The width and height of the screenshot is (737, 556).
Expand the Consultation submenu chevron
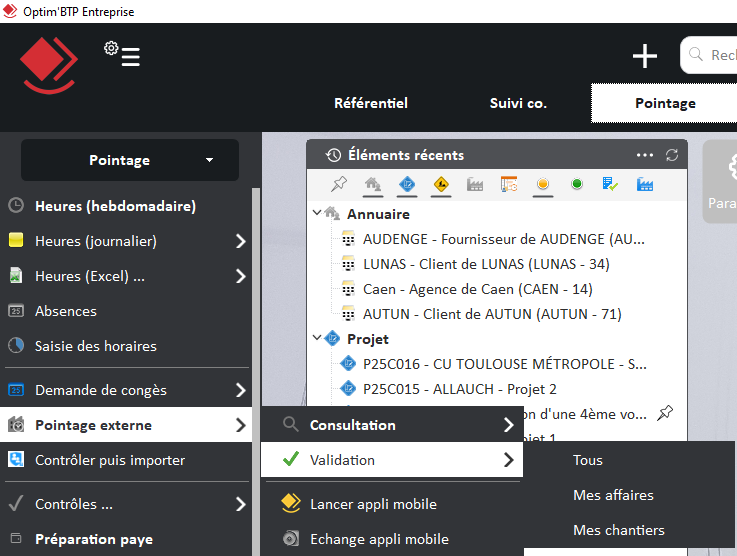click(x=509, y=425)
